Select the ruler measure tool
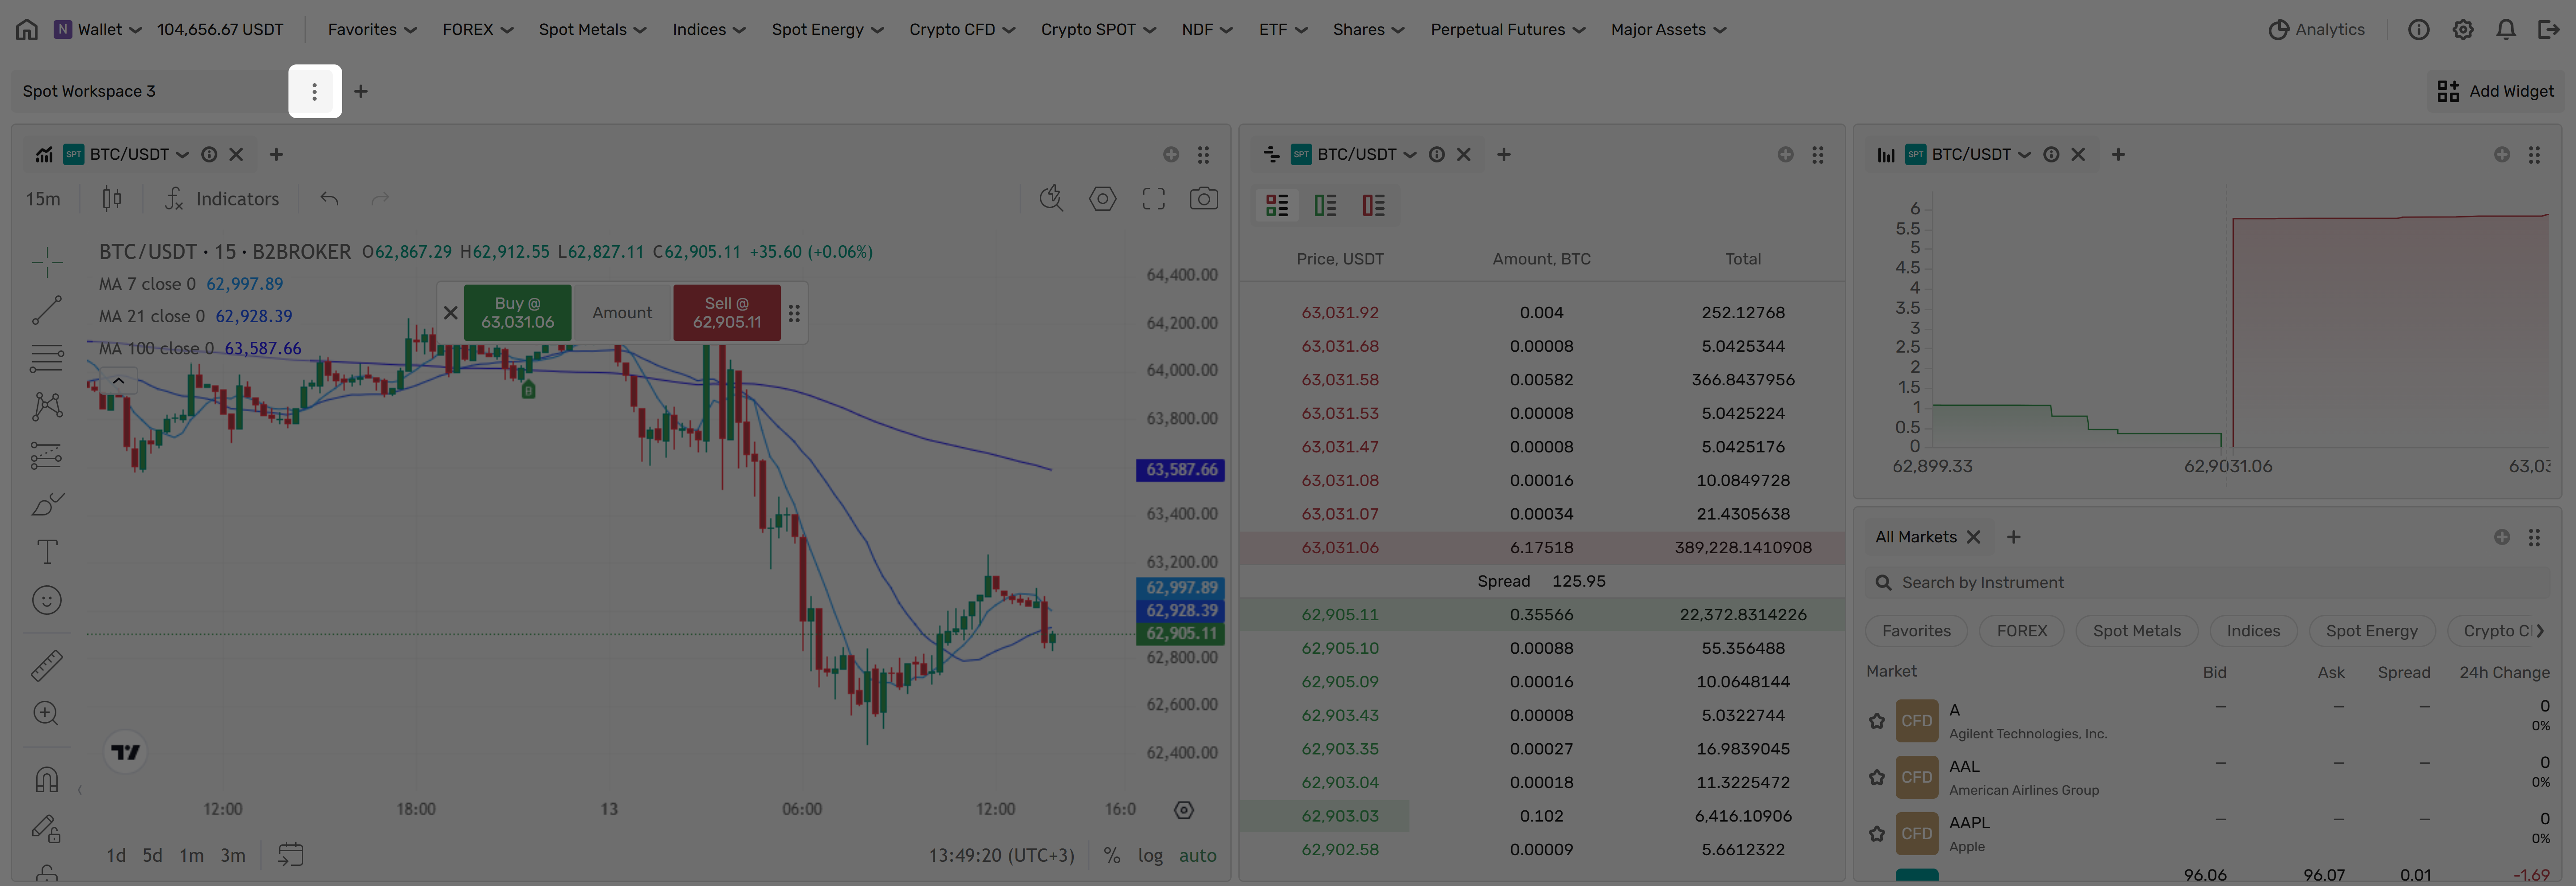The image size is (2576, 886). click(47, 665)
